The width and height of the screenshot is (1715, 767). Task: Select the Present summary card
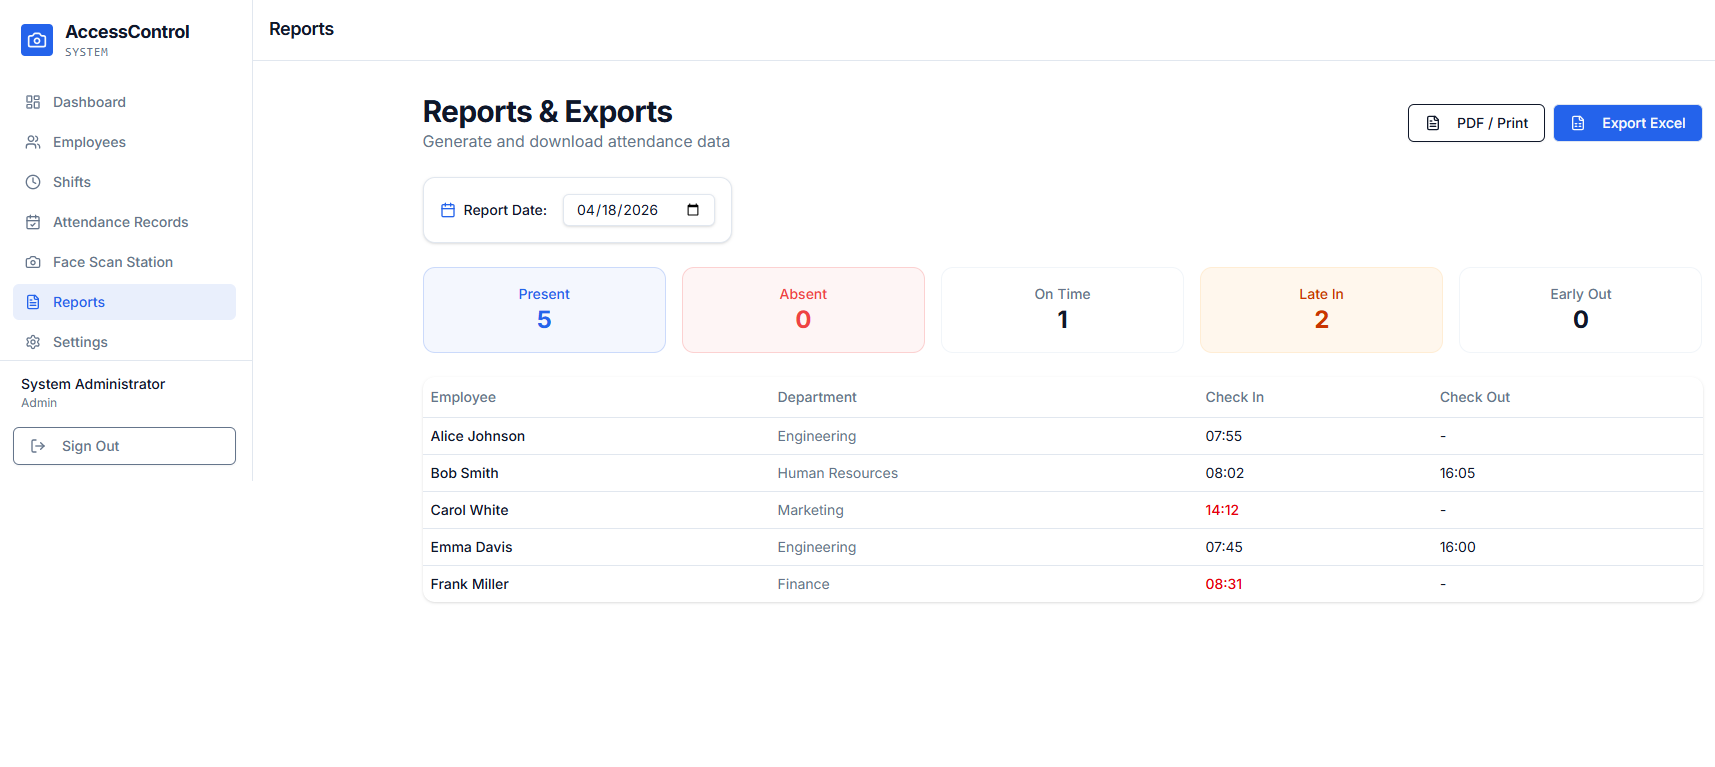pyautogui.click(x=544, y=310)
